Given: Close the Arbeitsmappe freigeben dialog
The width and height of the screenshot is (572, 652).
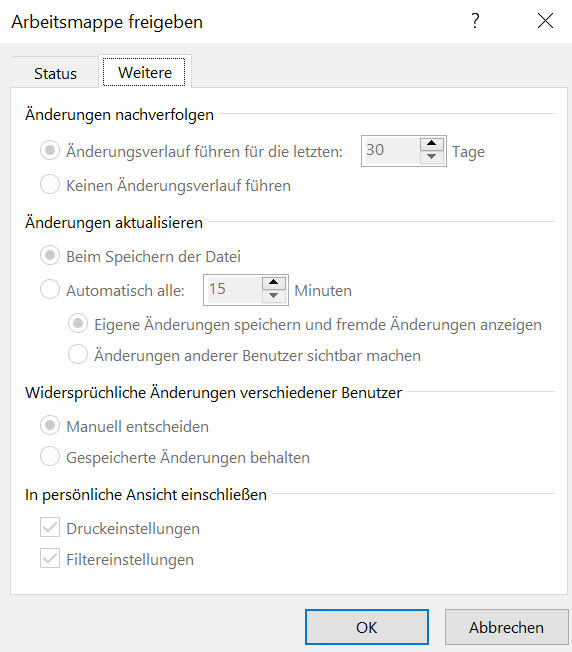Looking at the screenshot, I should 545,20.
